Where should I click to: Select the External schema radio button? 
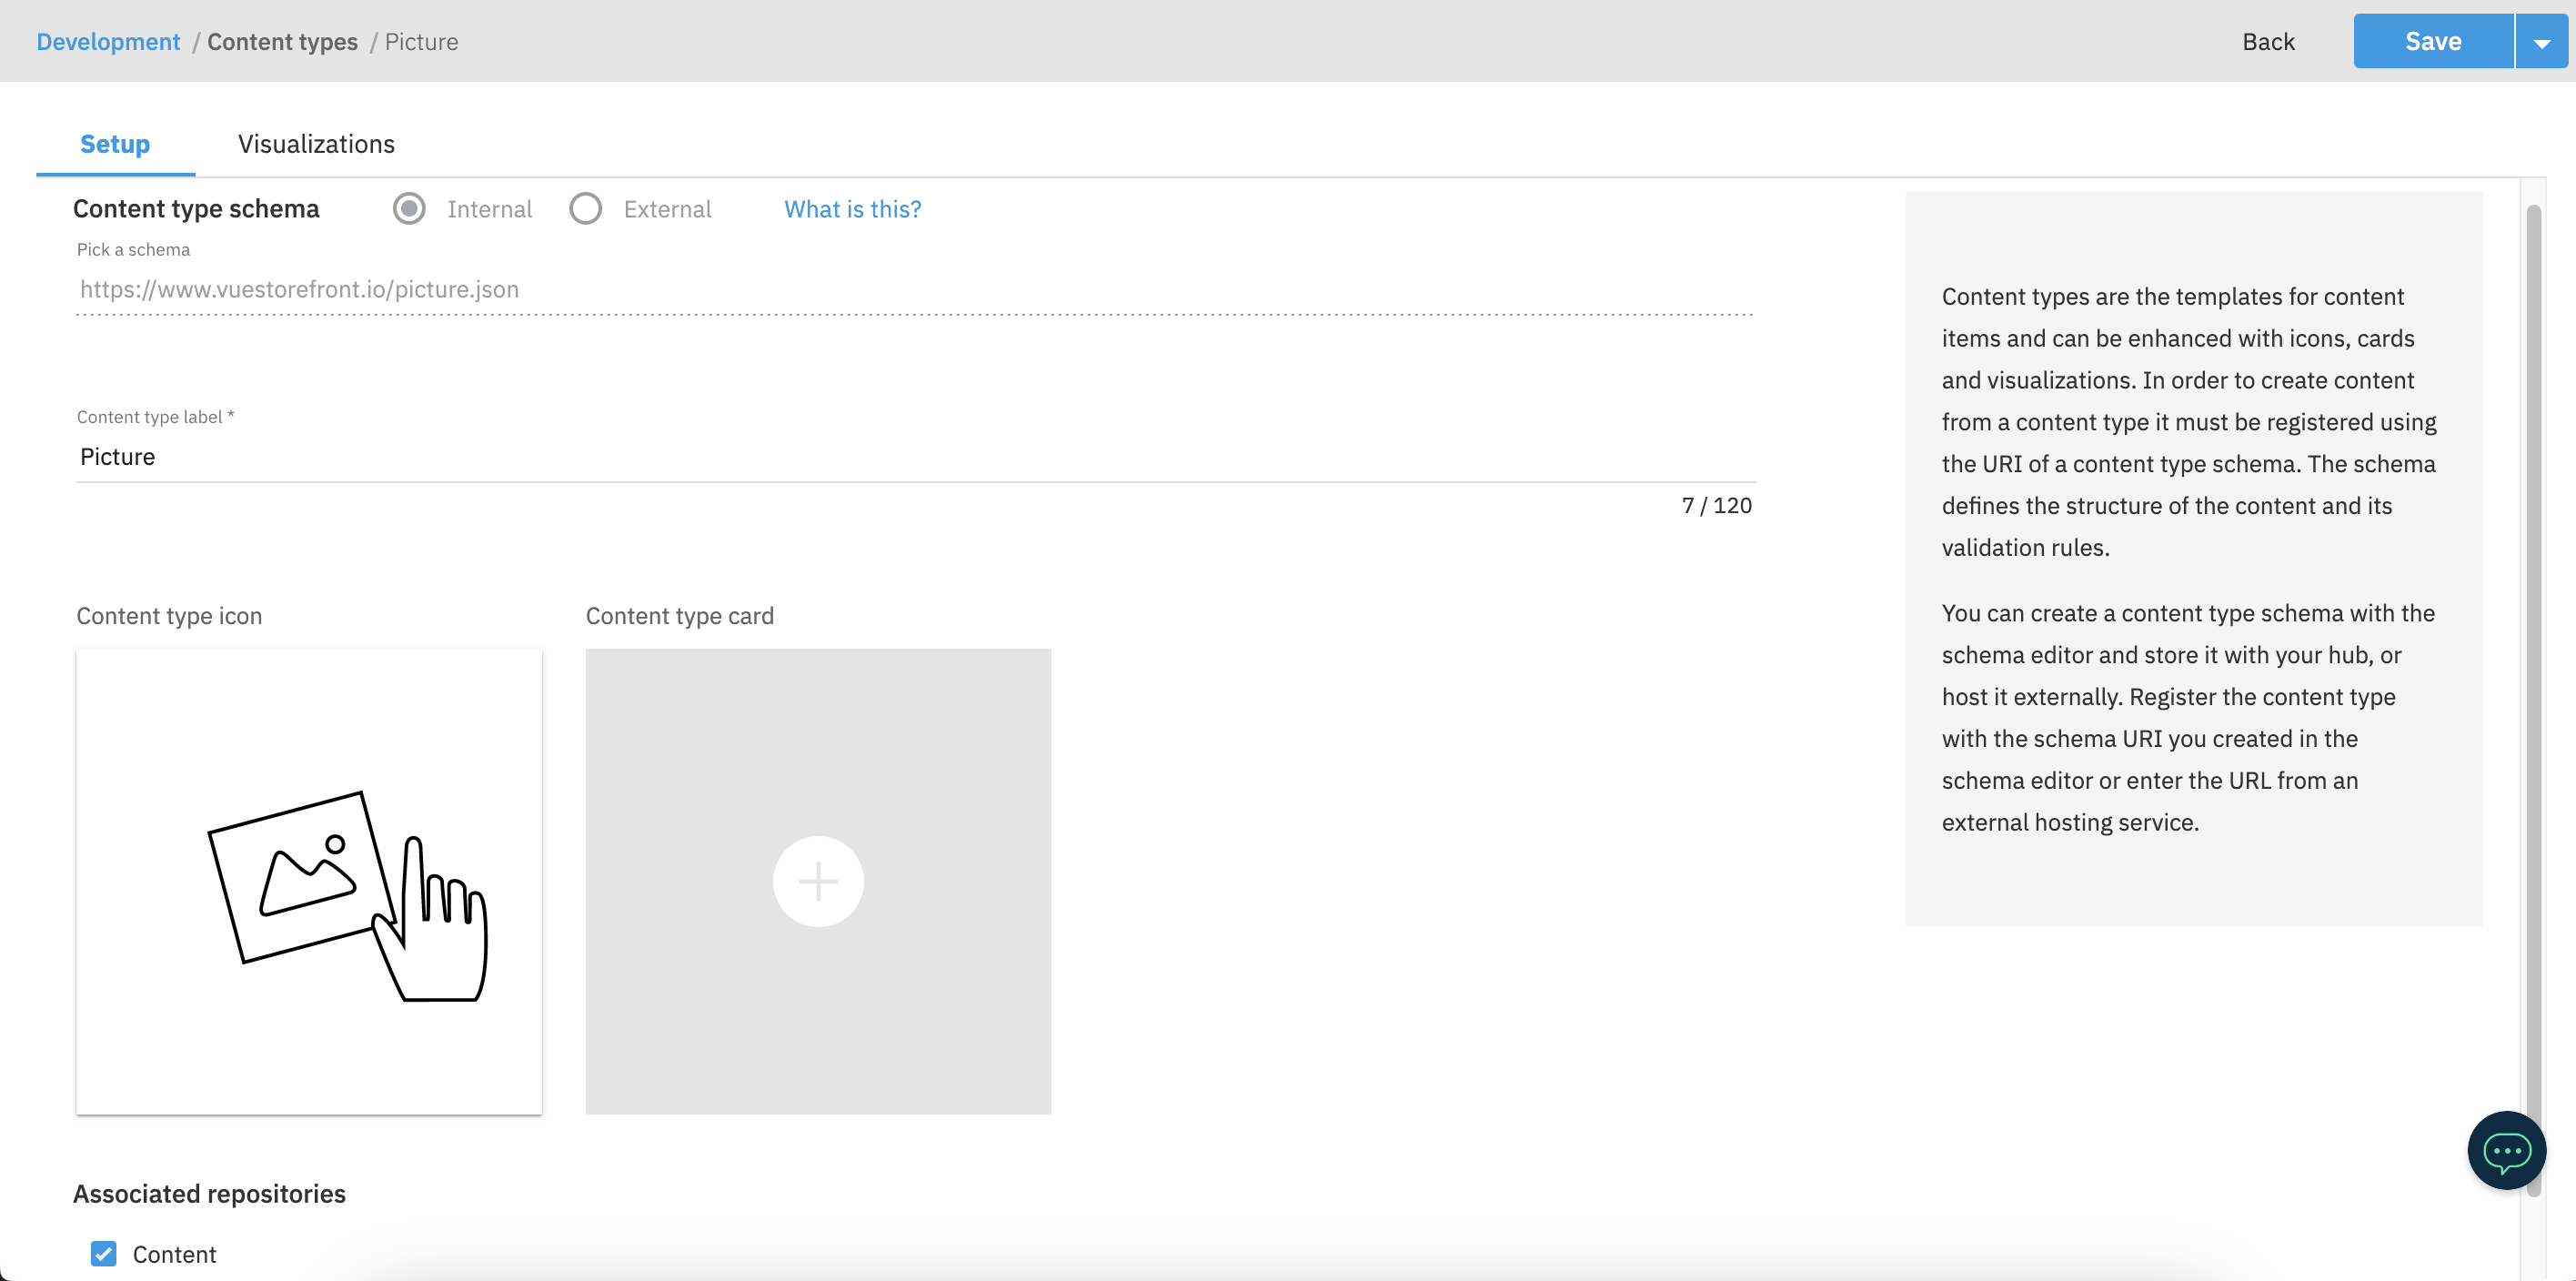click(586, 208)
